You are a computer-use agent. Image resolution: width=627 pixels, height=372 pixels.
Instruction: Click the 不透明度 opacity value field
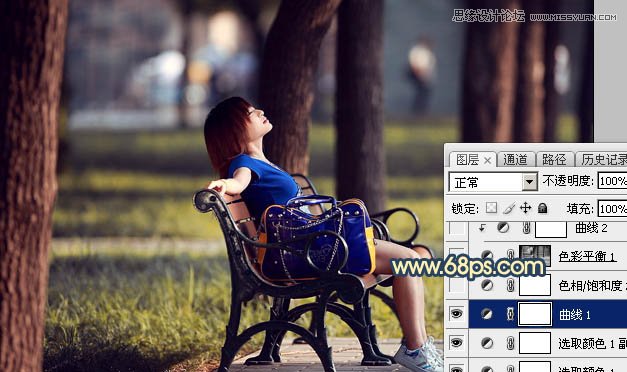612,181
